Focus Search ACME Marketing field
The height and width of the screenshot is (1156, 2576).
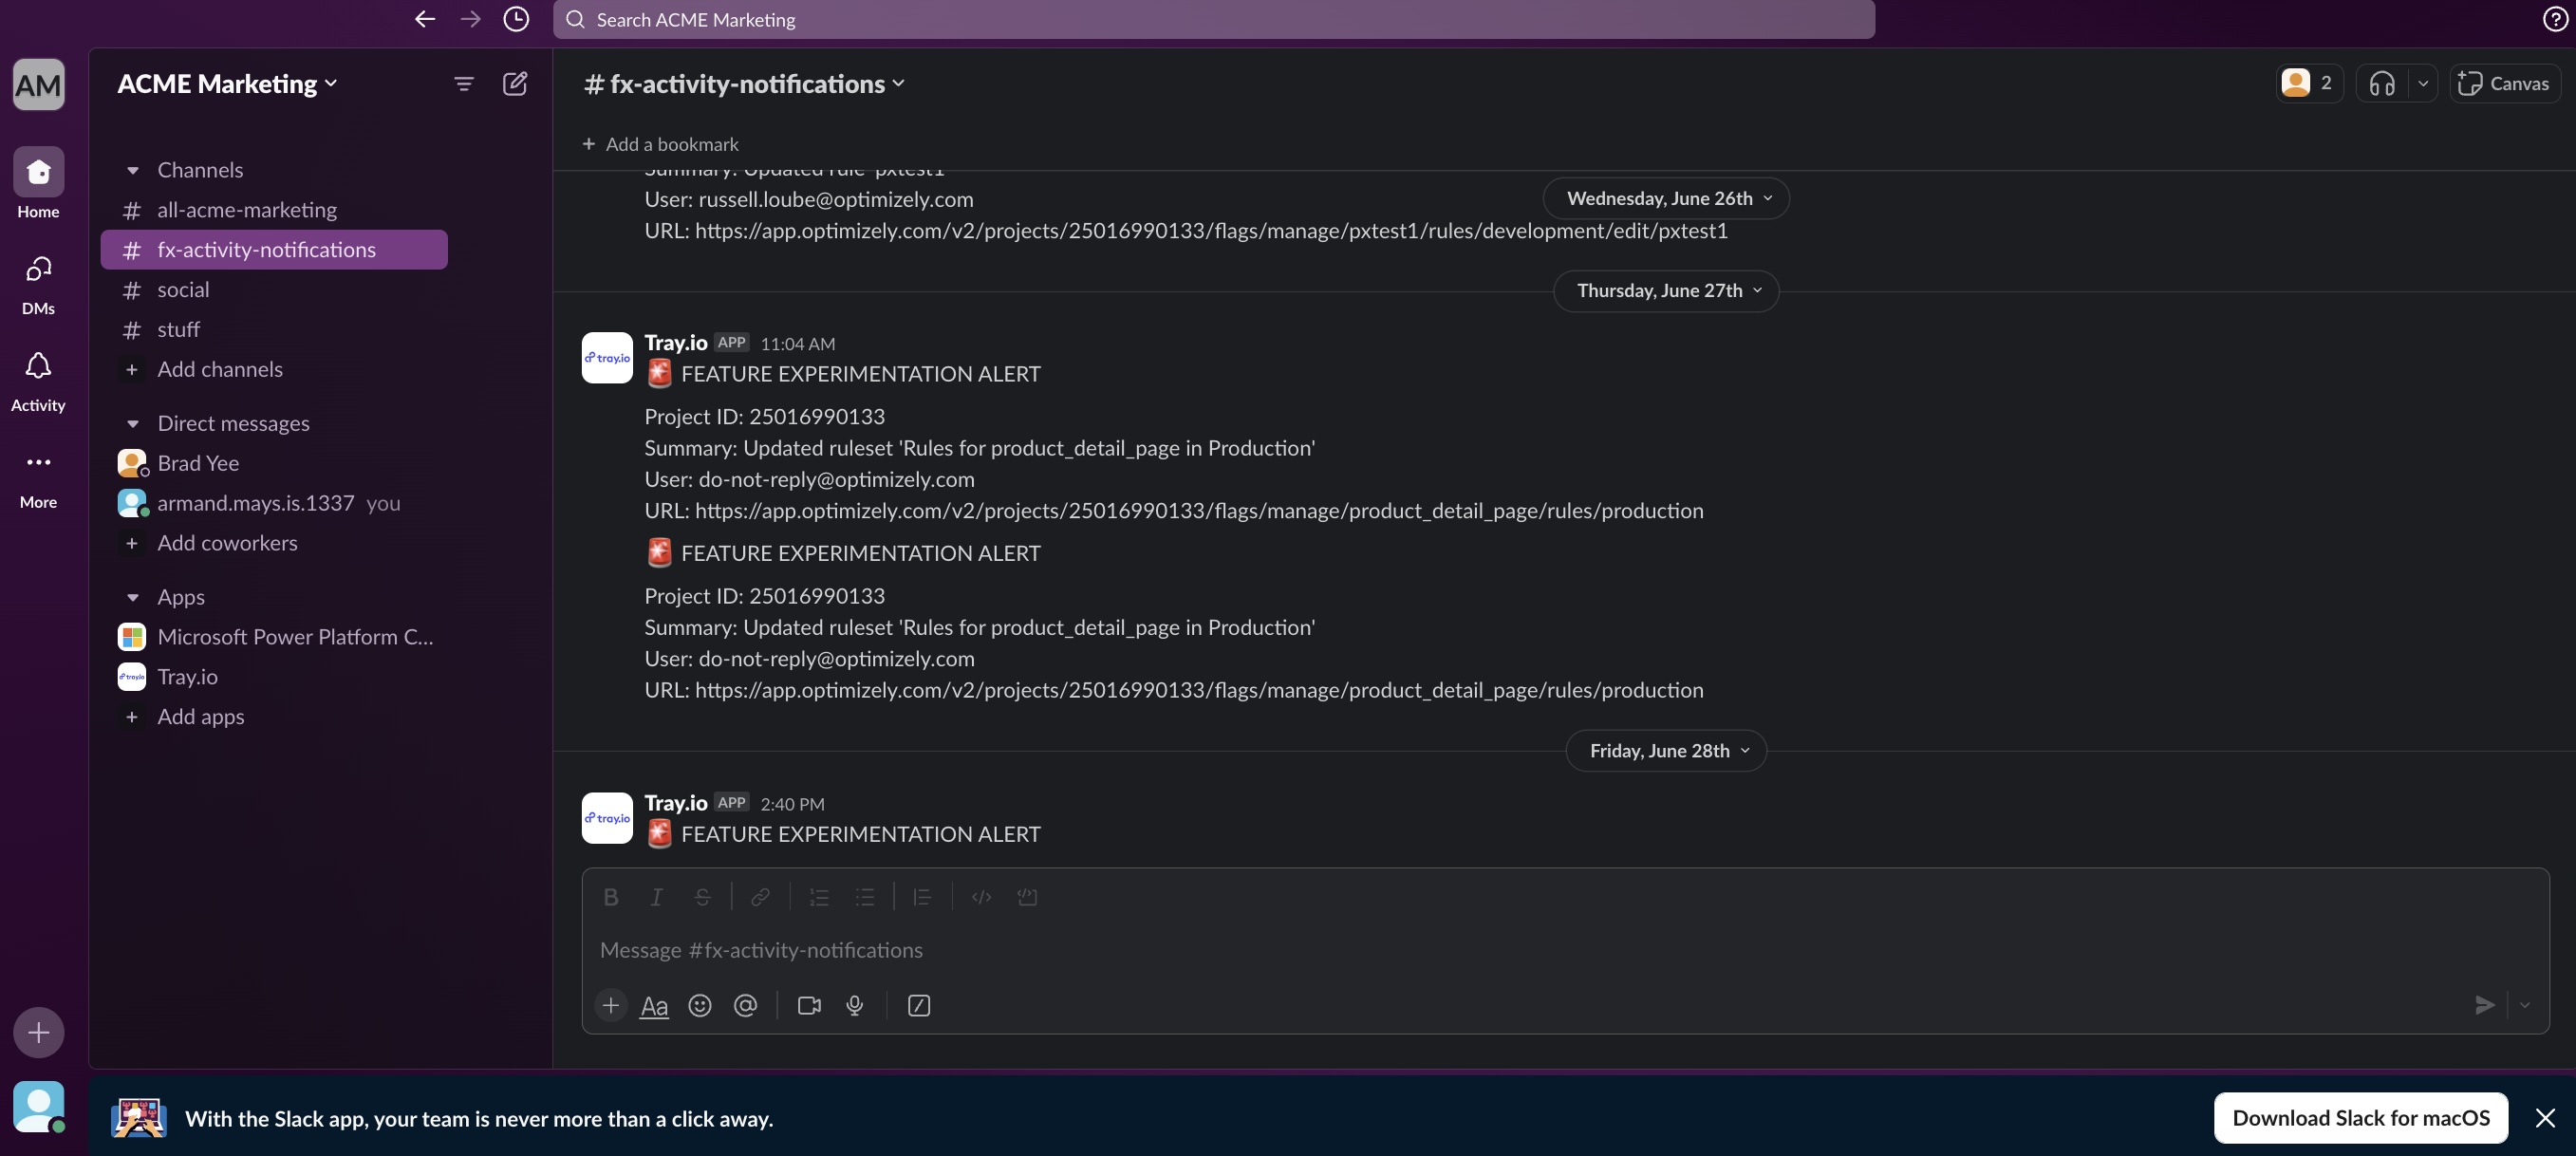click(1214, 19)
